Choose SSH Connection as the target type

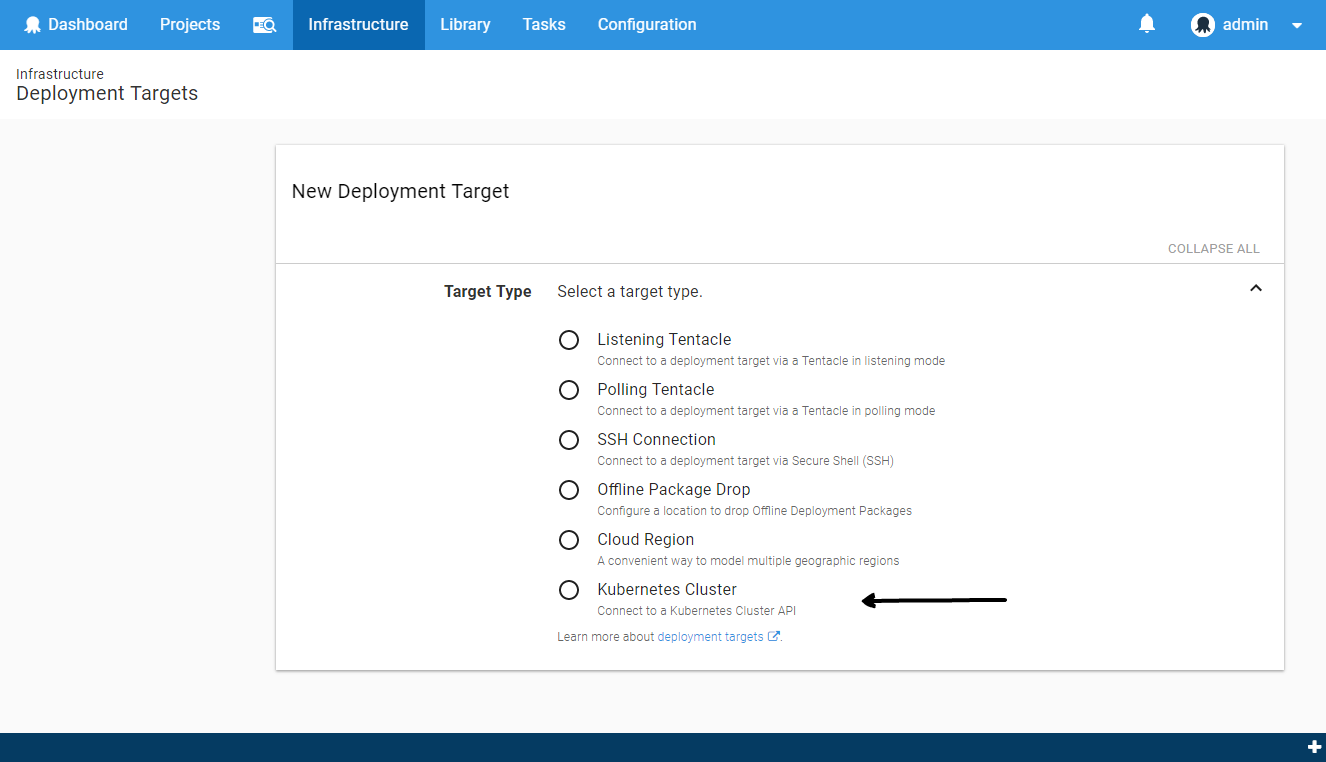coord(569,440)
